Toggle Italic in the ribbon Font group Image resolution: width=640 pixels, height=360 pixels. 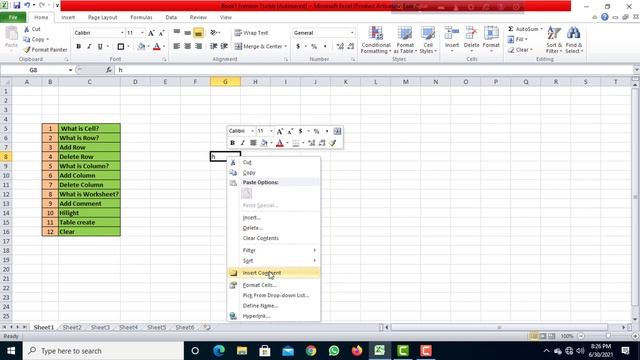pyautogui.click(x=89, y=47)
